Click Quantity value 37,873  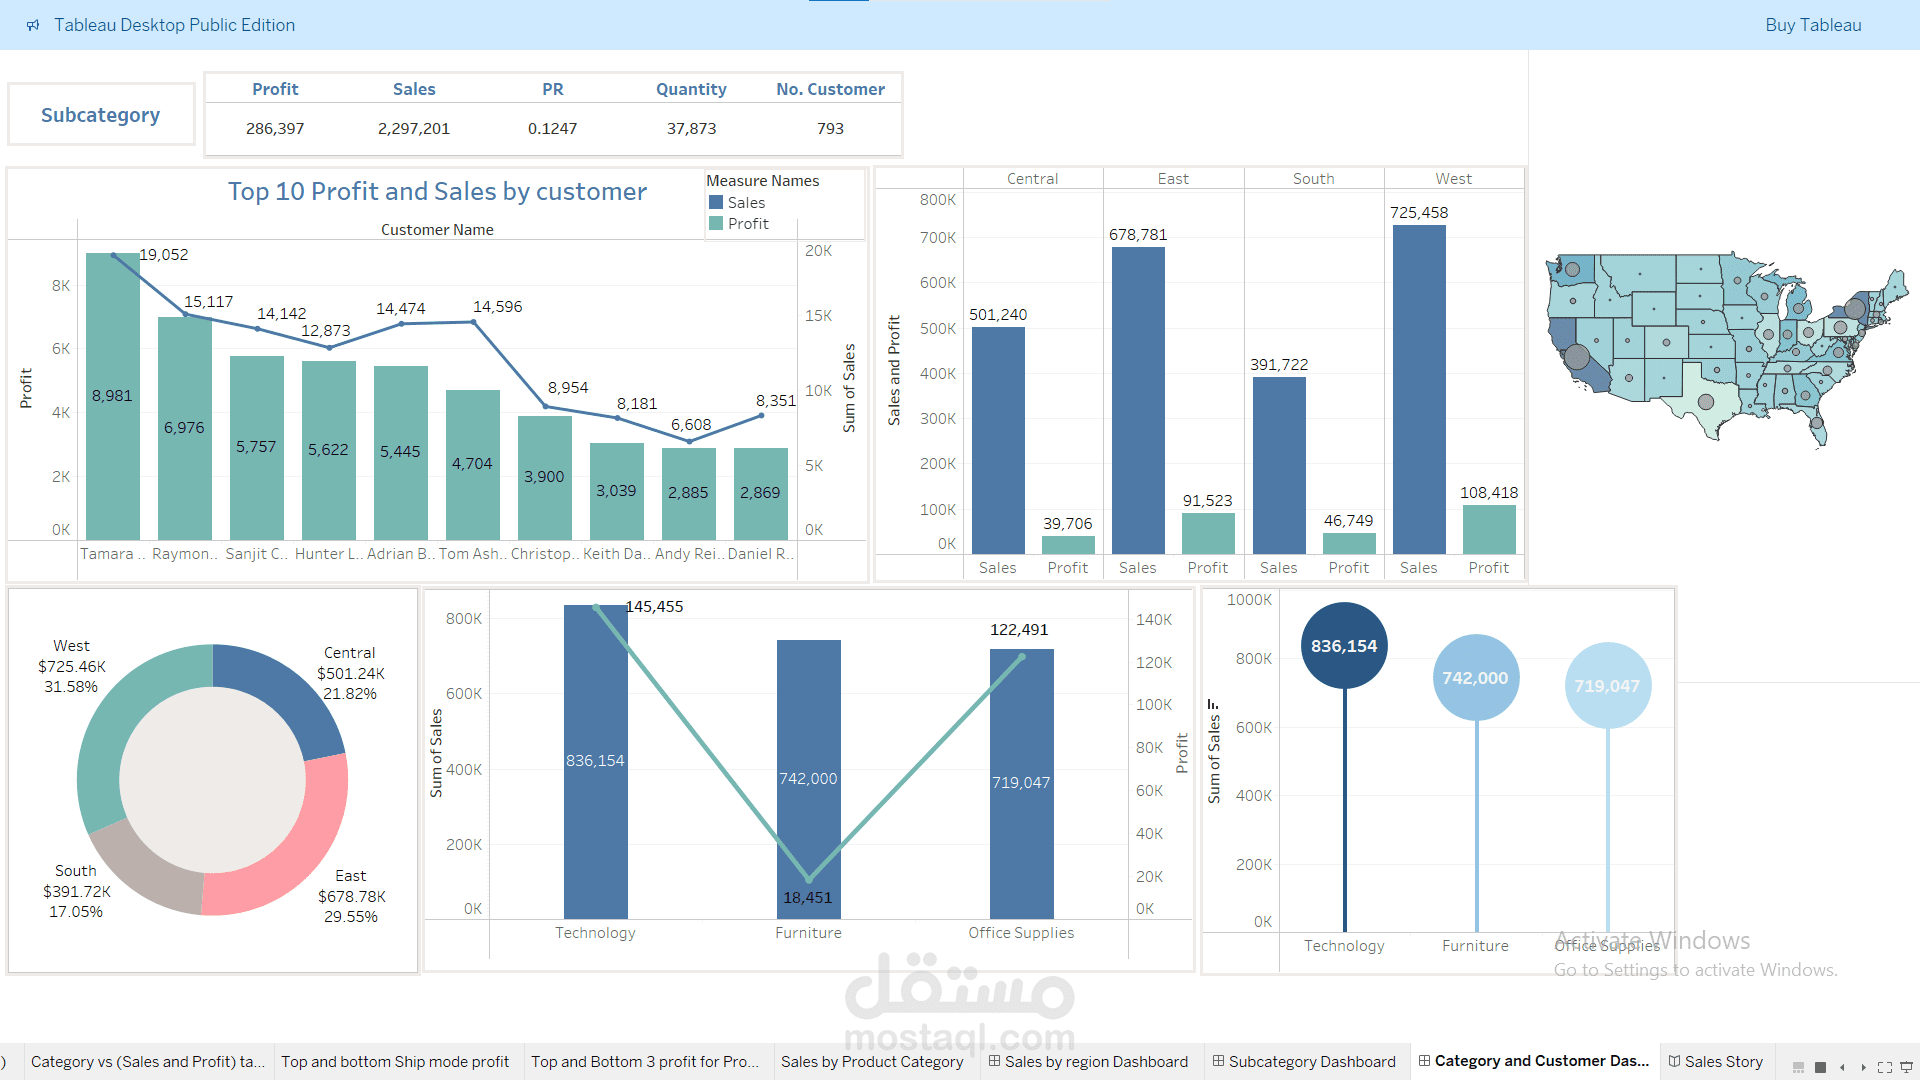tap(691, 128)
